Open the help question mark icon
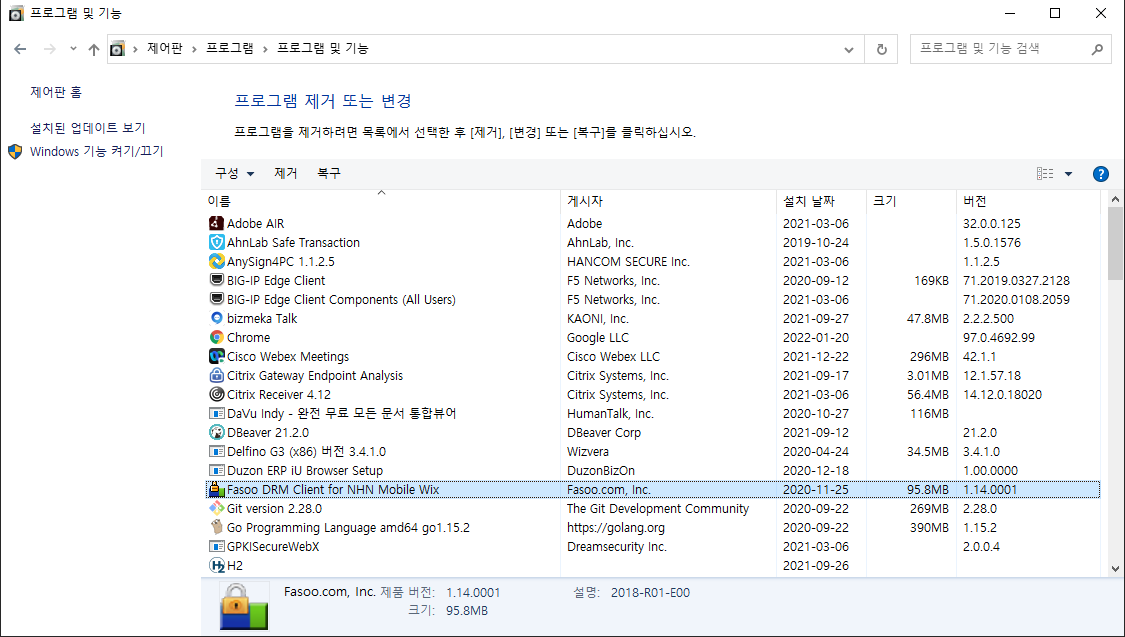Viewport: 1125px width, 637px height. coord(1101,174)
